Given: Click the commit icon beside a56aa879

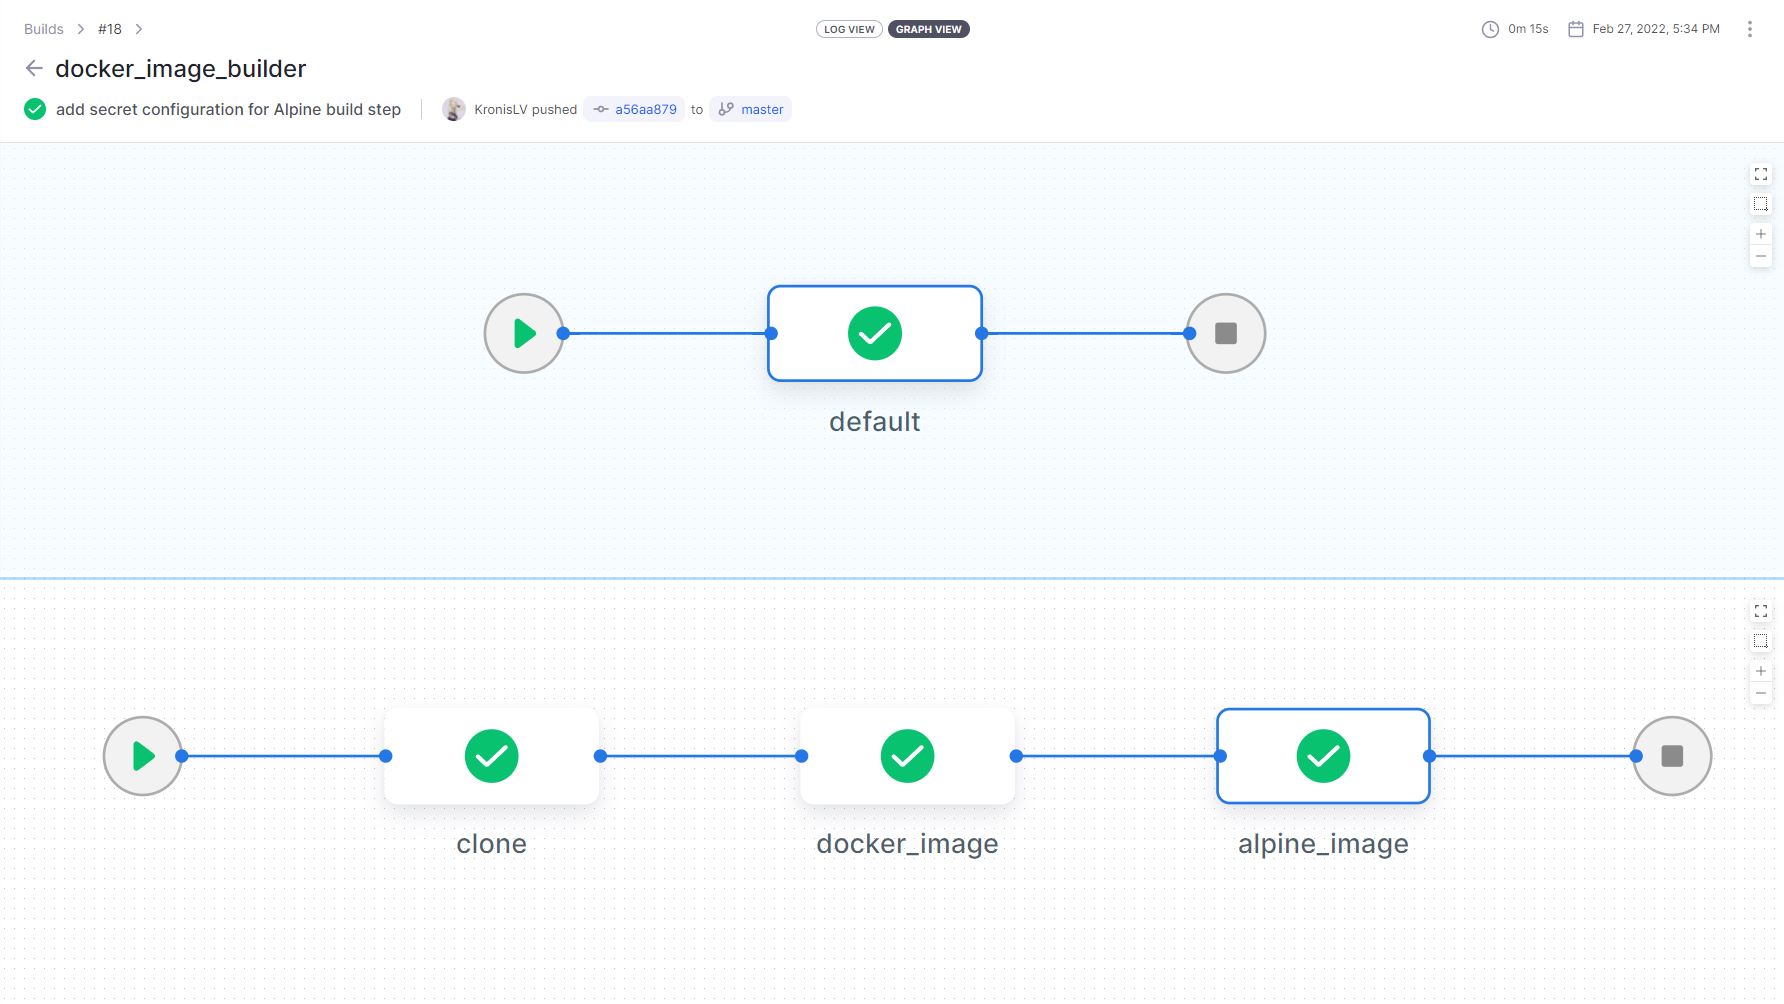Looking at the screenshot, I should tap(601, 109).
